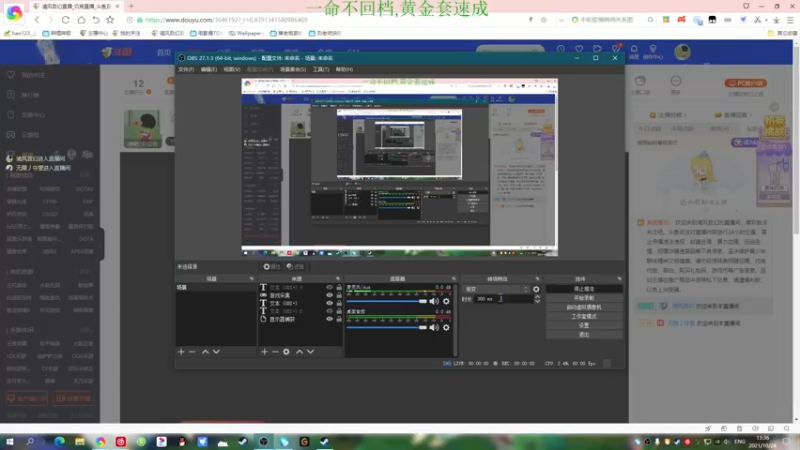This screenshot has height=450, width=800.
Task: Expand browser address bar dropdown chevron
Action: point(561,20)
